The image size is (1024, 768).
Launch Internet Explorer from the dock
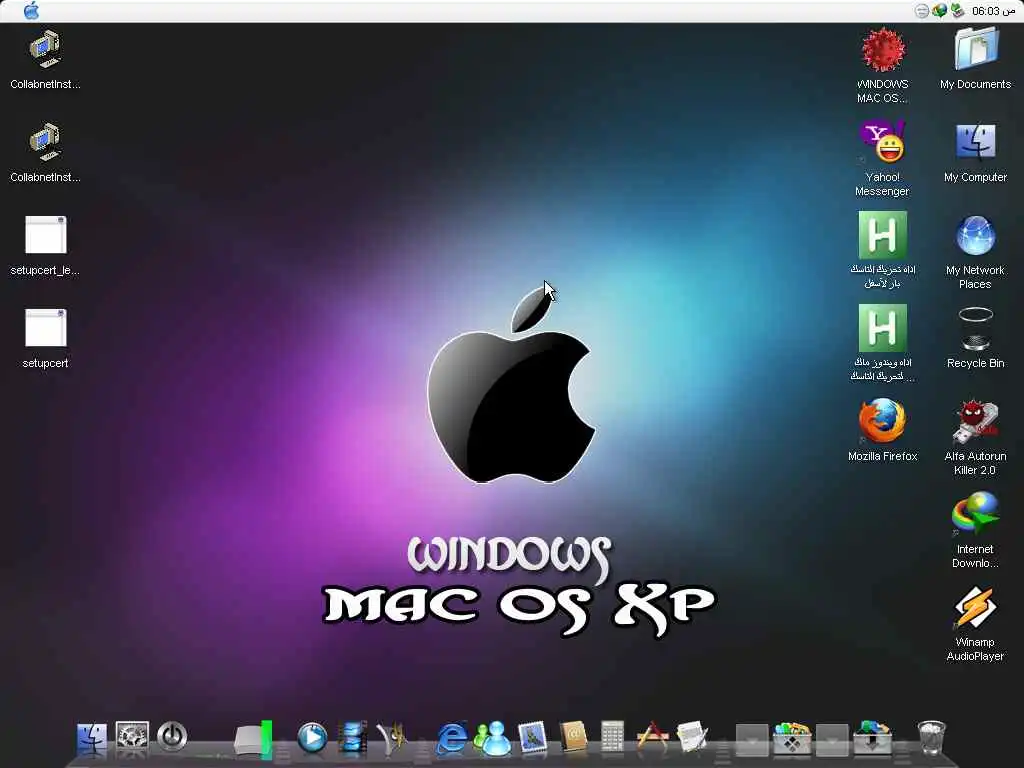pyautogui.click(x=452, y=738)
